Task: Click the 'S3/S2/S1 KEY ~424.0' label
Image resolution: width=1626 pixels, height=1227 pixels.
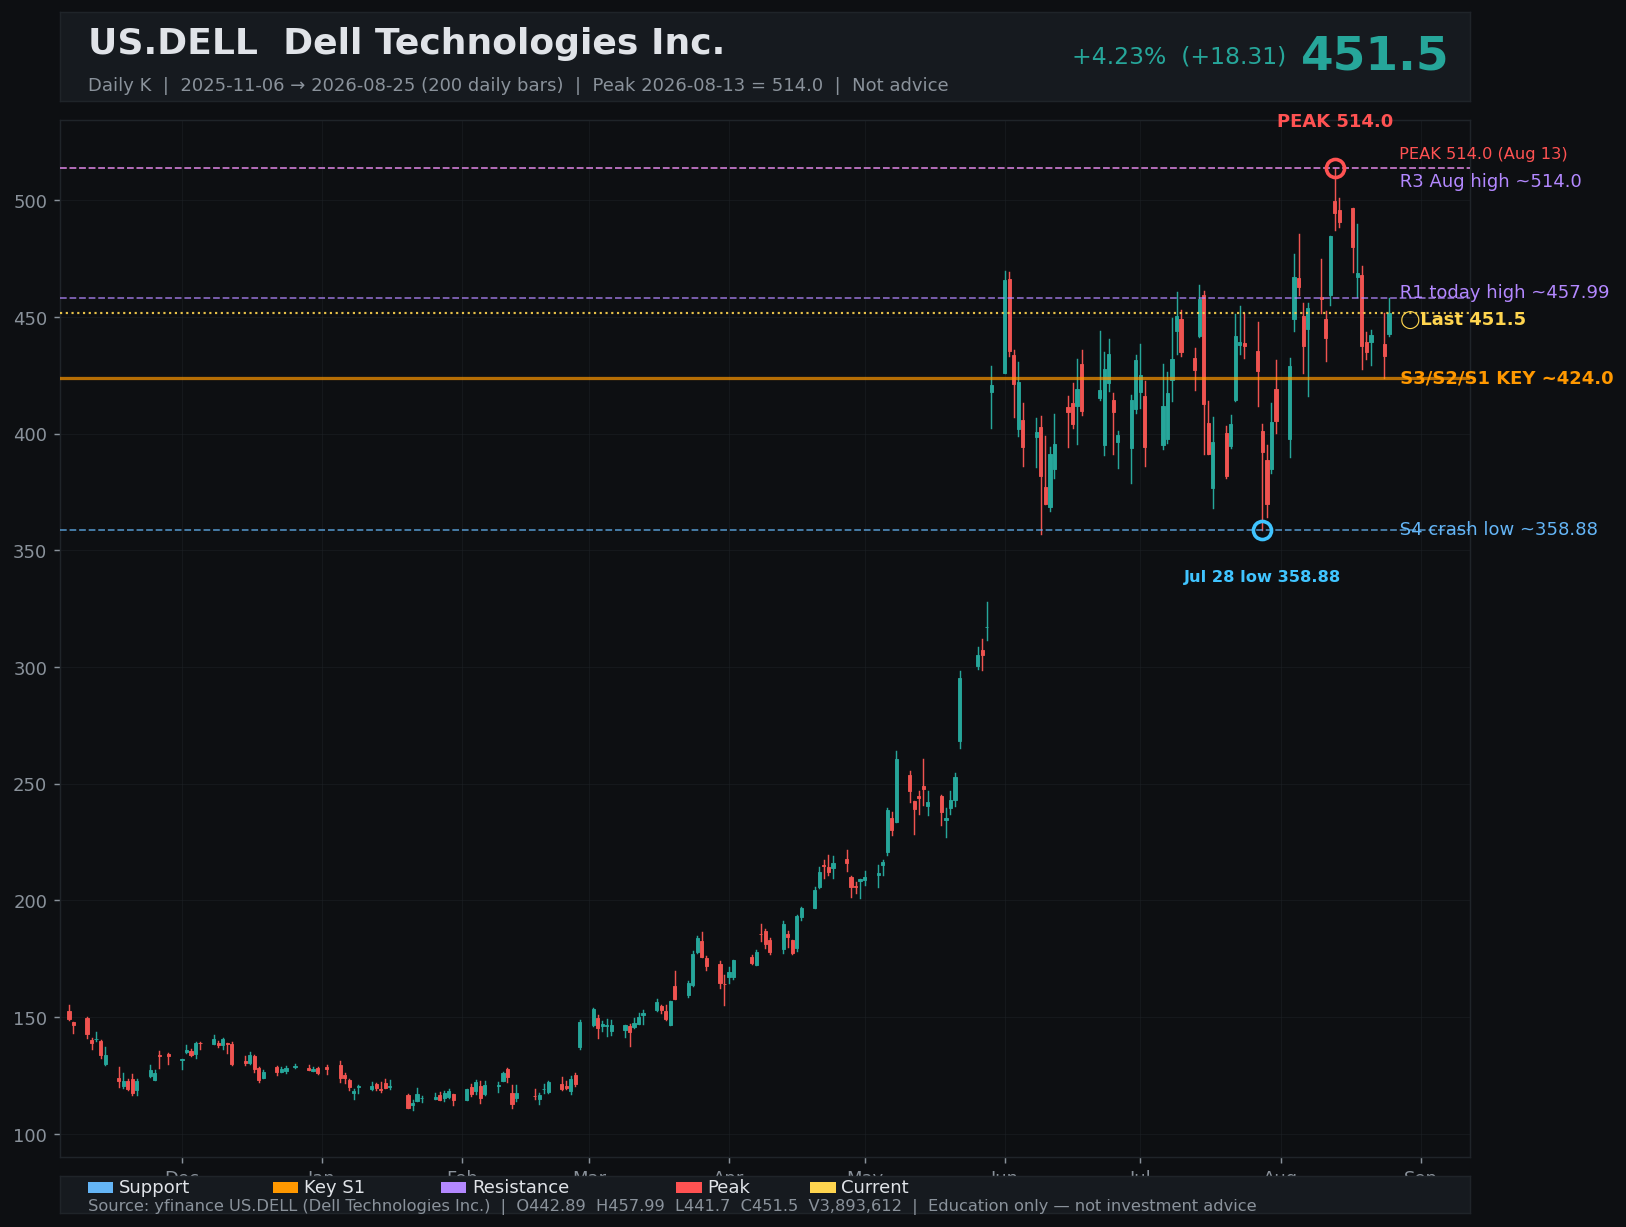Action: pyautogui.click(x=1506, y=378)
